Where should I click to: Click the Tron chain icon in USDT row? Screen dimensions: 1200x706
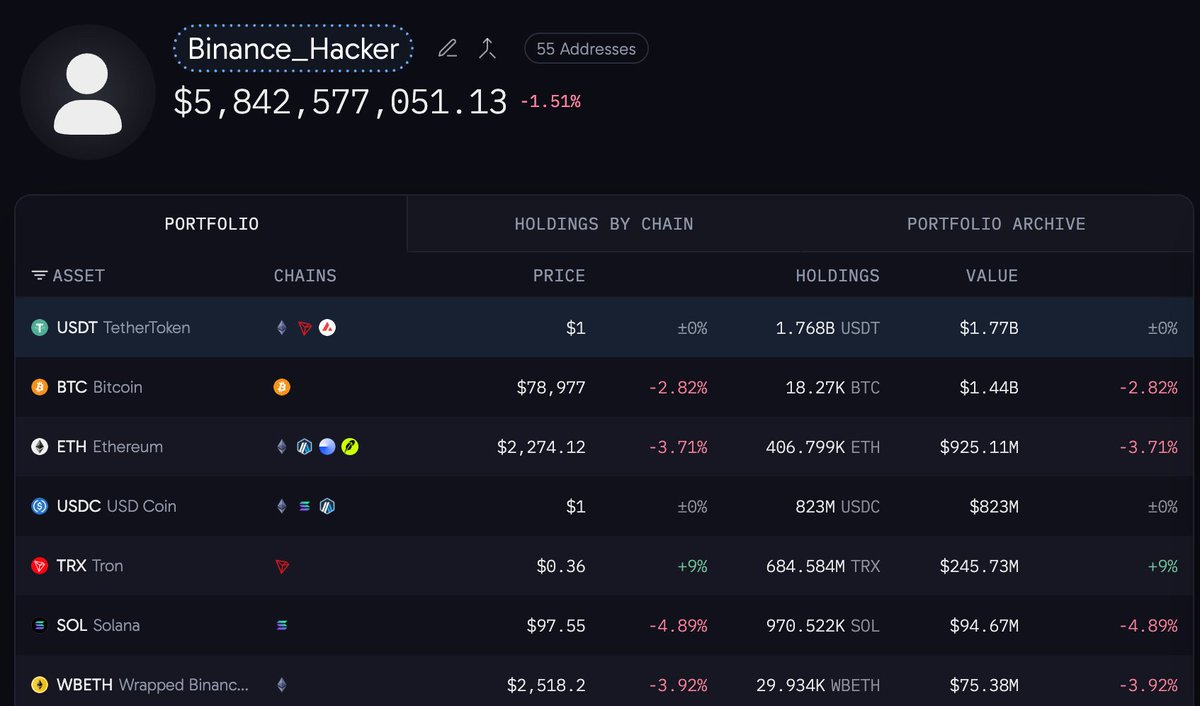tap(305, 327)
